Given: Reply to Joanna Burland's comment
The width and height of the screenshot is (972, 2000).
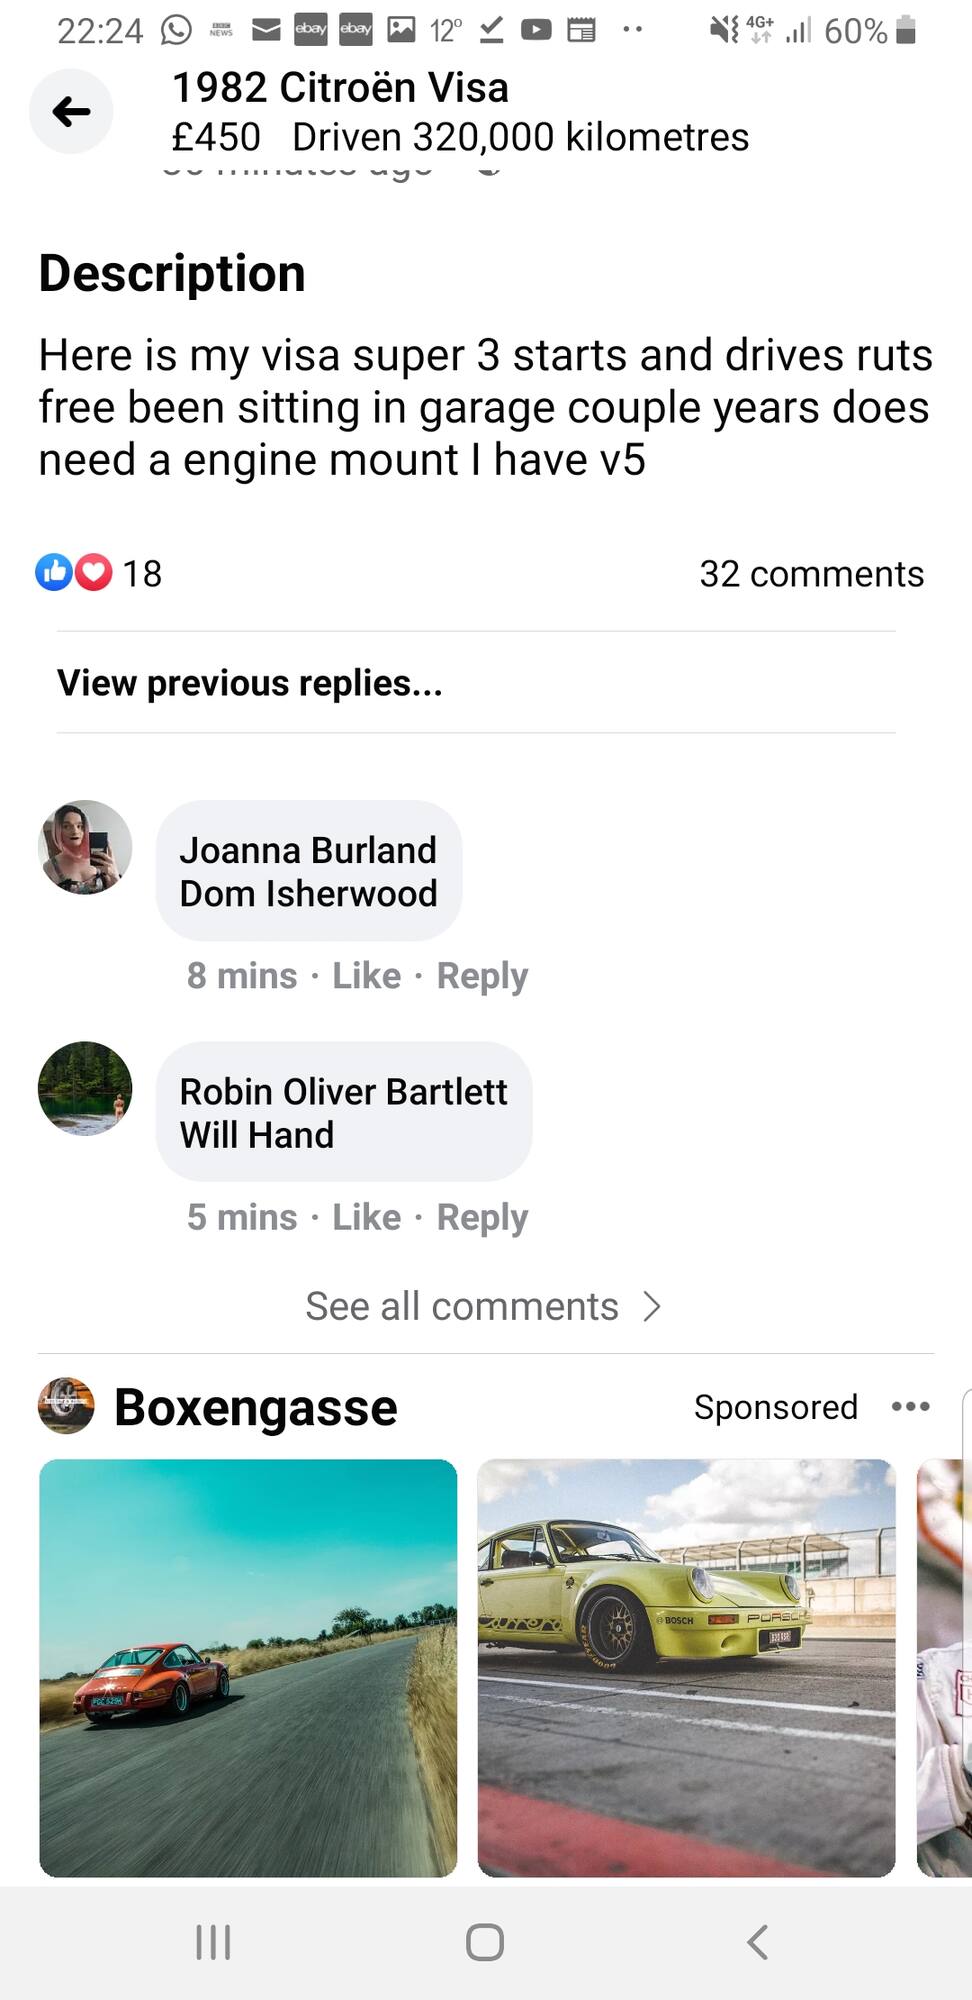Looking at the screenshot, I should 482,976.
